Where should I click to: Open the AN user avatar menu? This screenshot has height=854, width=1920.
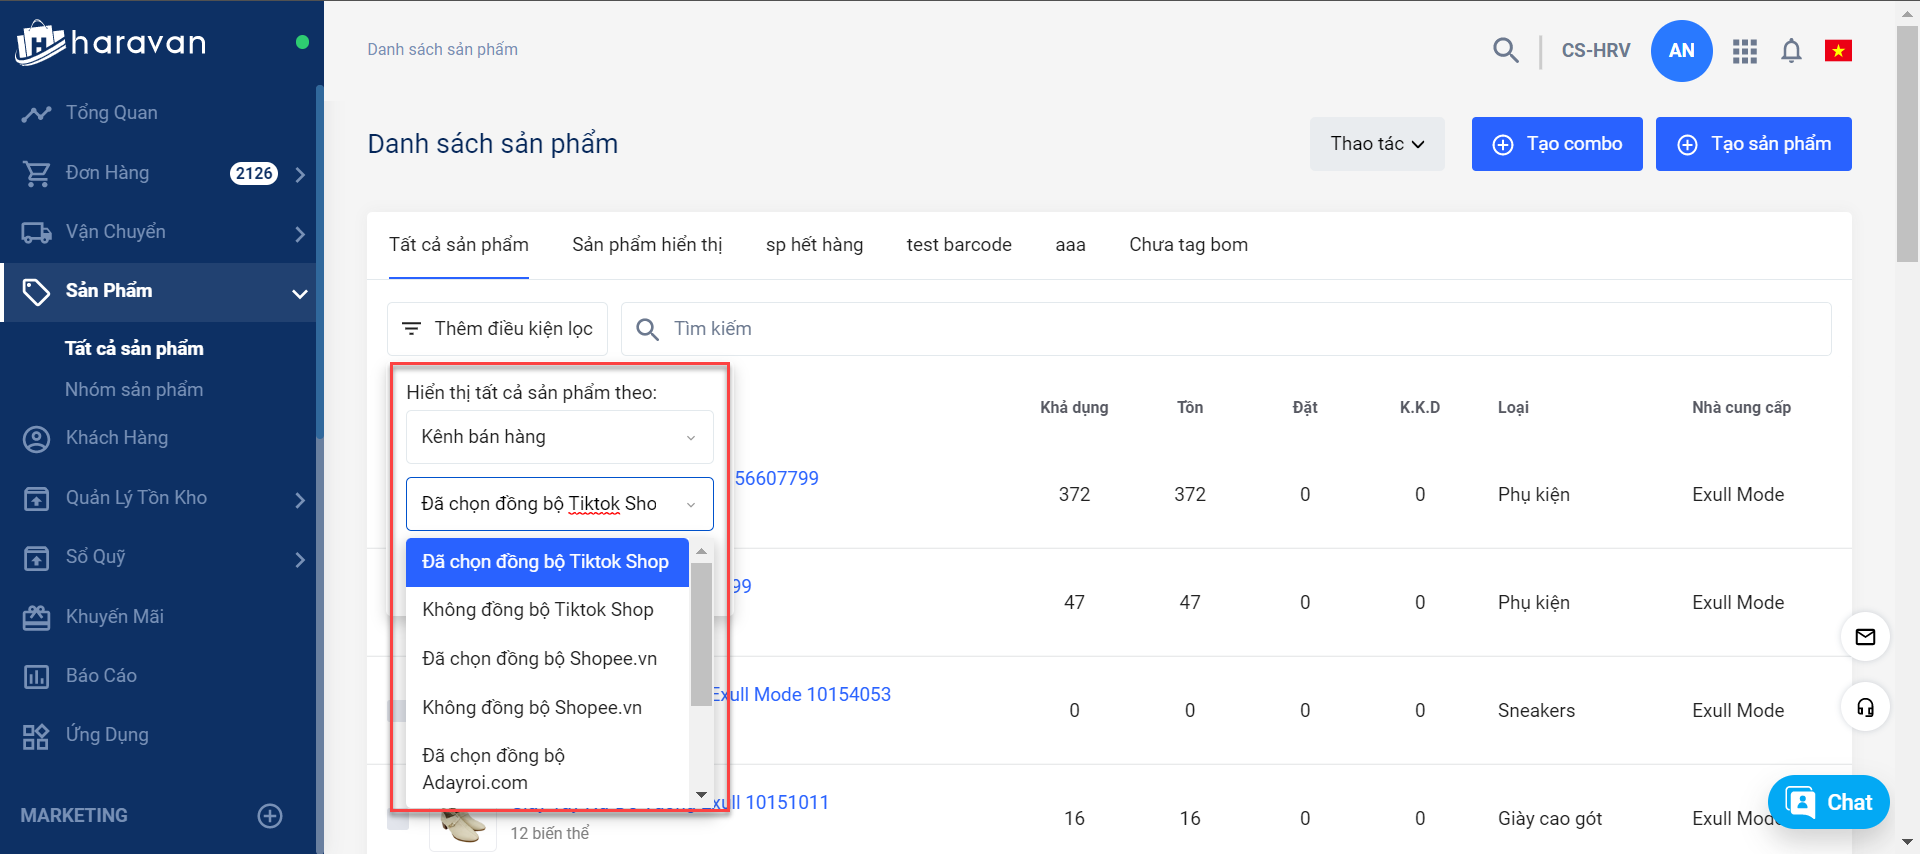tap(1681, 51)
